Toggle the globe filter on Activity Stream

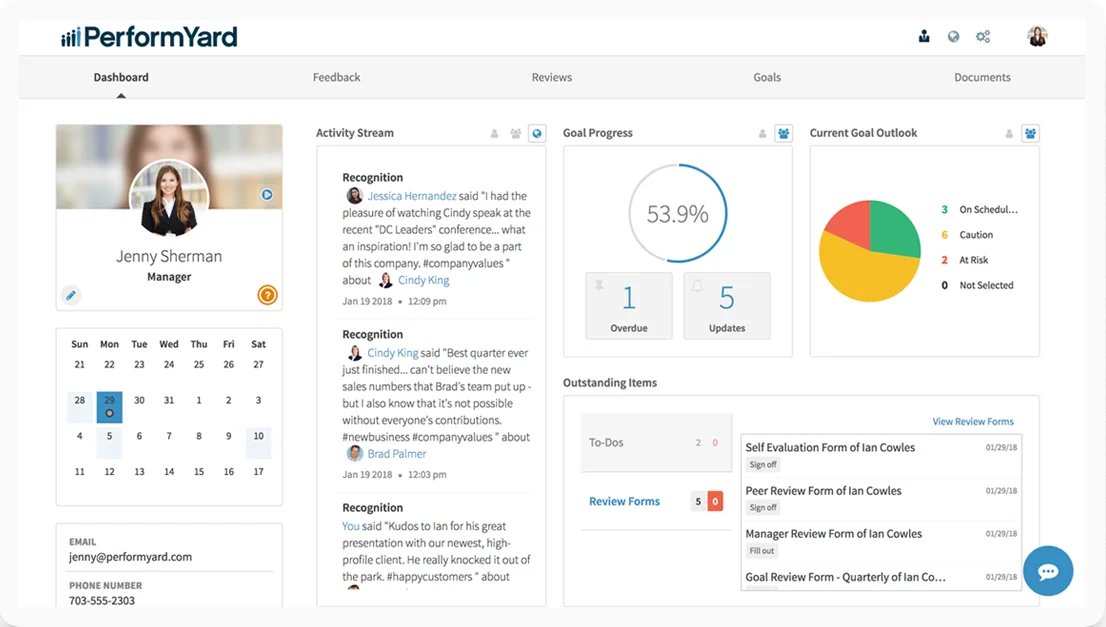(x=537, y=133)
